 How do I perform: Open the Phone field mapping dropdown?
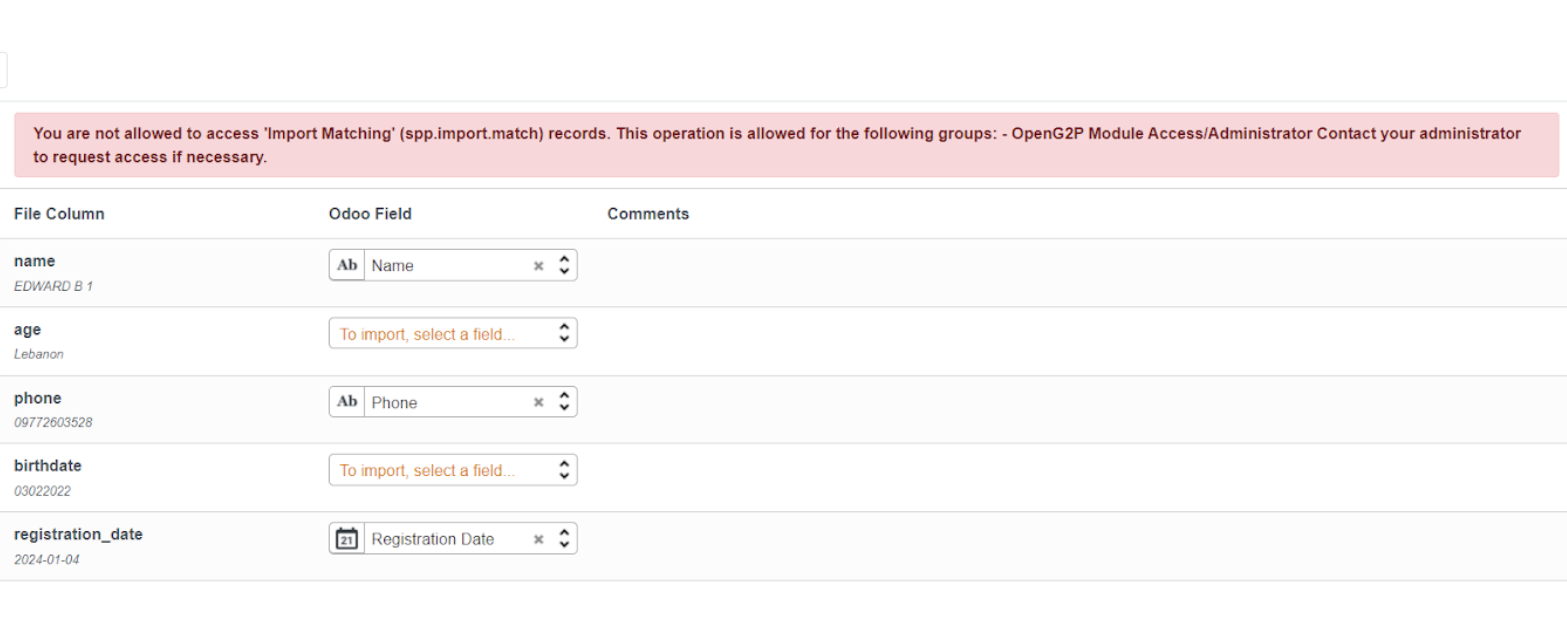point(450,402)
